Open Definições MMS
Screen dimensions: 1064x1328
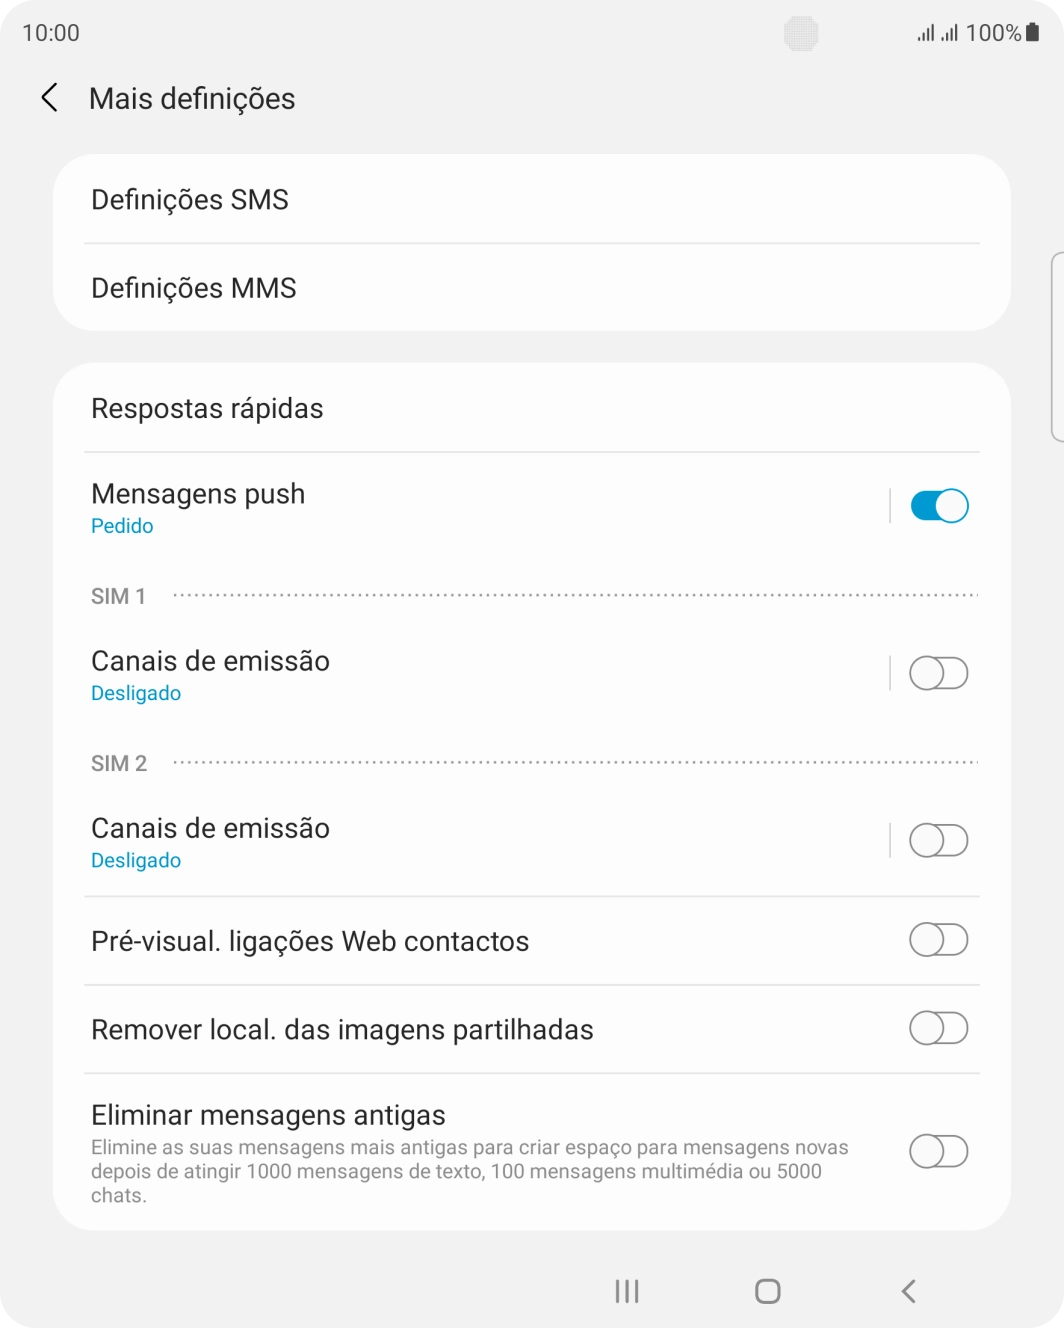193,288
